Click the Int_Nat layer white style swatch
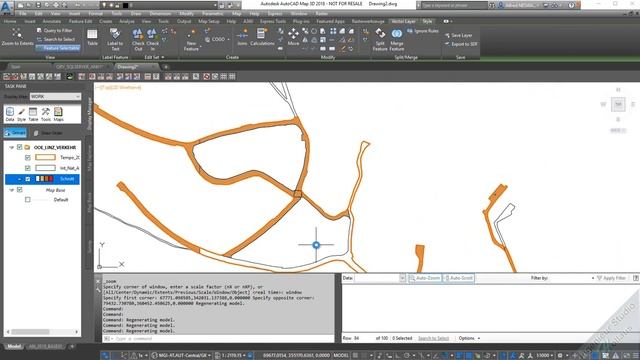Image resolution: width=640 pixels, height=360 pixels. [45, 168]
